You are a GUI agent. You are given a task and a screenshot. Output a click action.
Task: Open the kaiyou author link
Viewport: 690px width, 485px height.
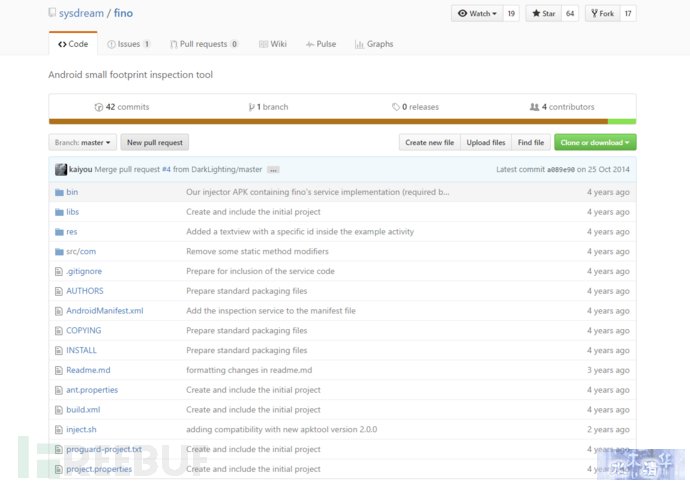pyautogui.click(x=81, y=169)
